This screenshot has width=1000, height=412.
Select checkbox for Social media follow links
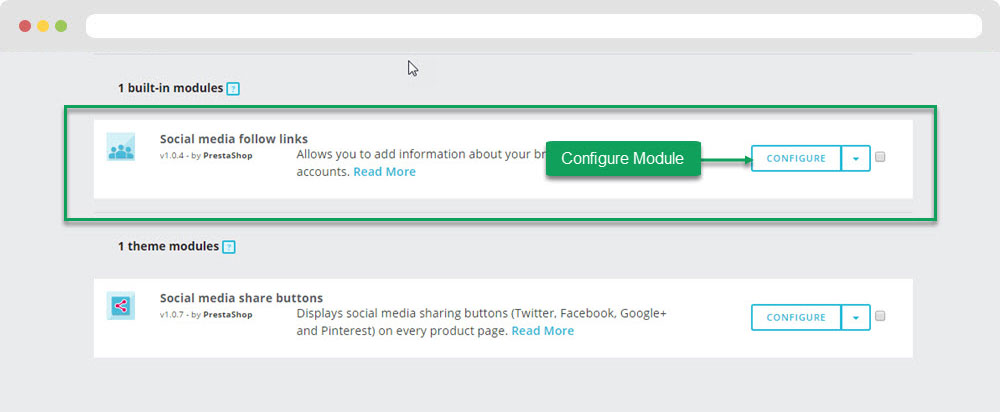tap(880, 158)
